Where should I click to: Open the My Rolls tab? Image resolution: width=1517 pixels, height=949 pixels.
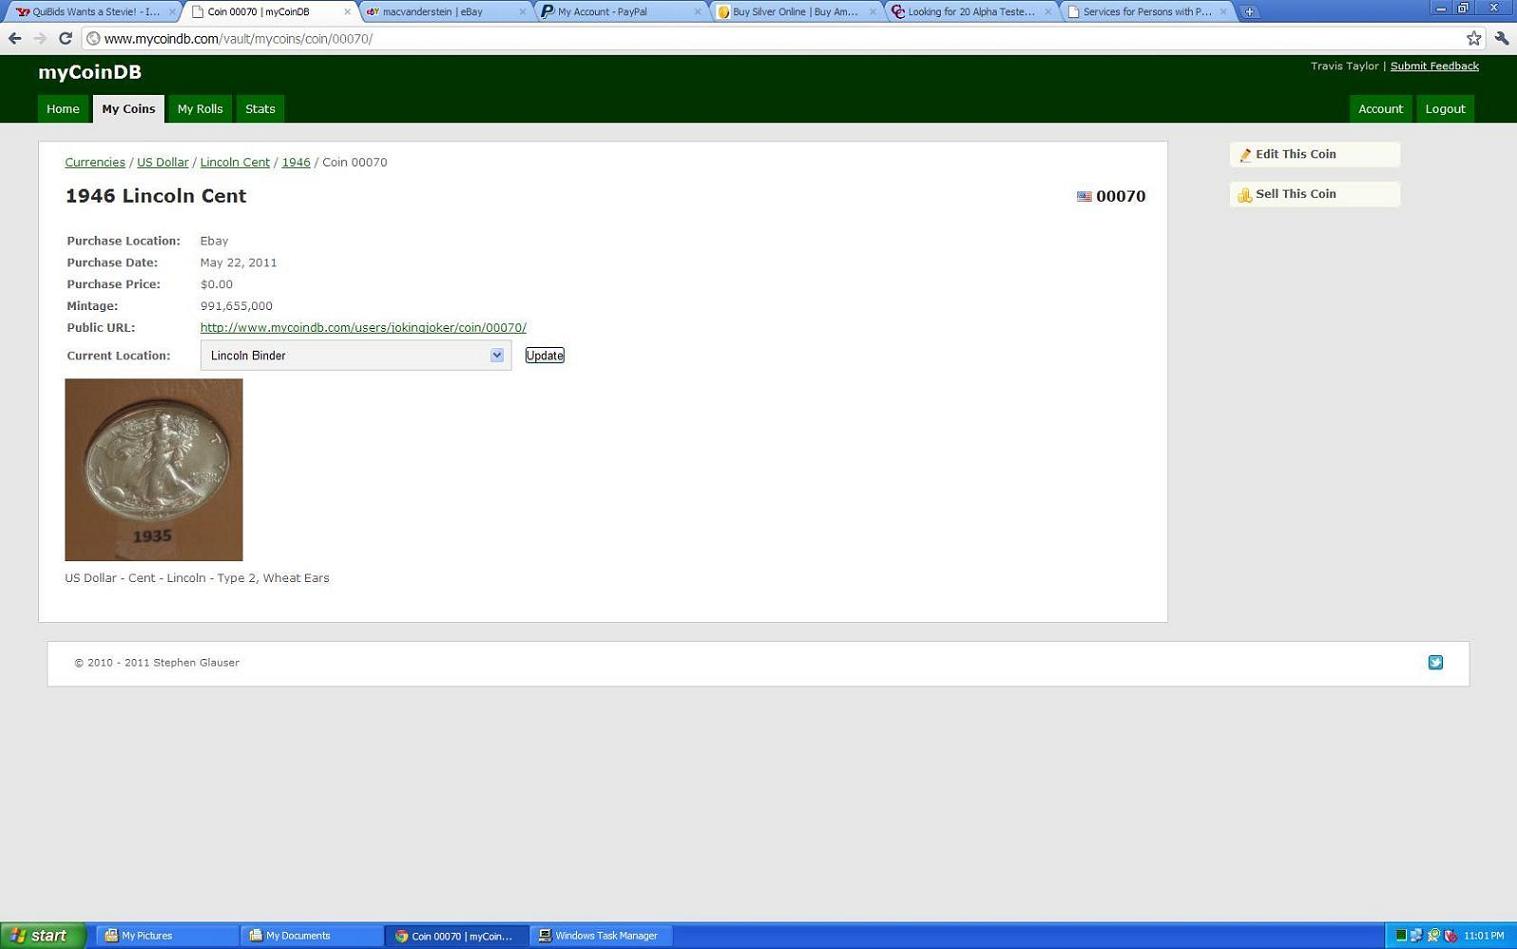[200, 109]
